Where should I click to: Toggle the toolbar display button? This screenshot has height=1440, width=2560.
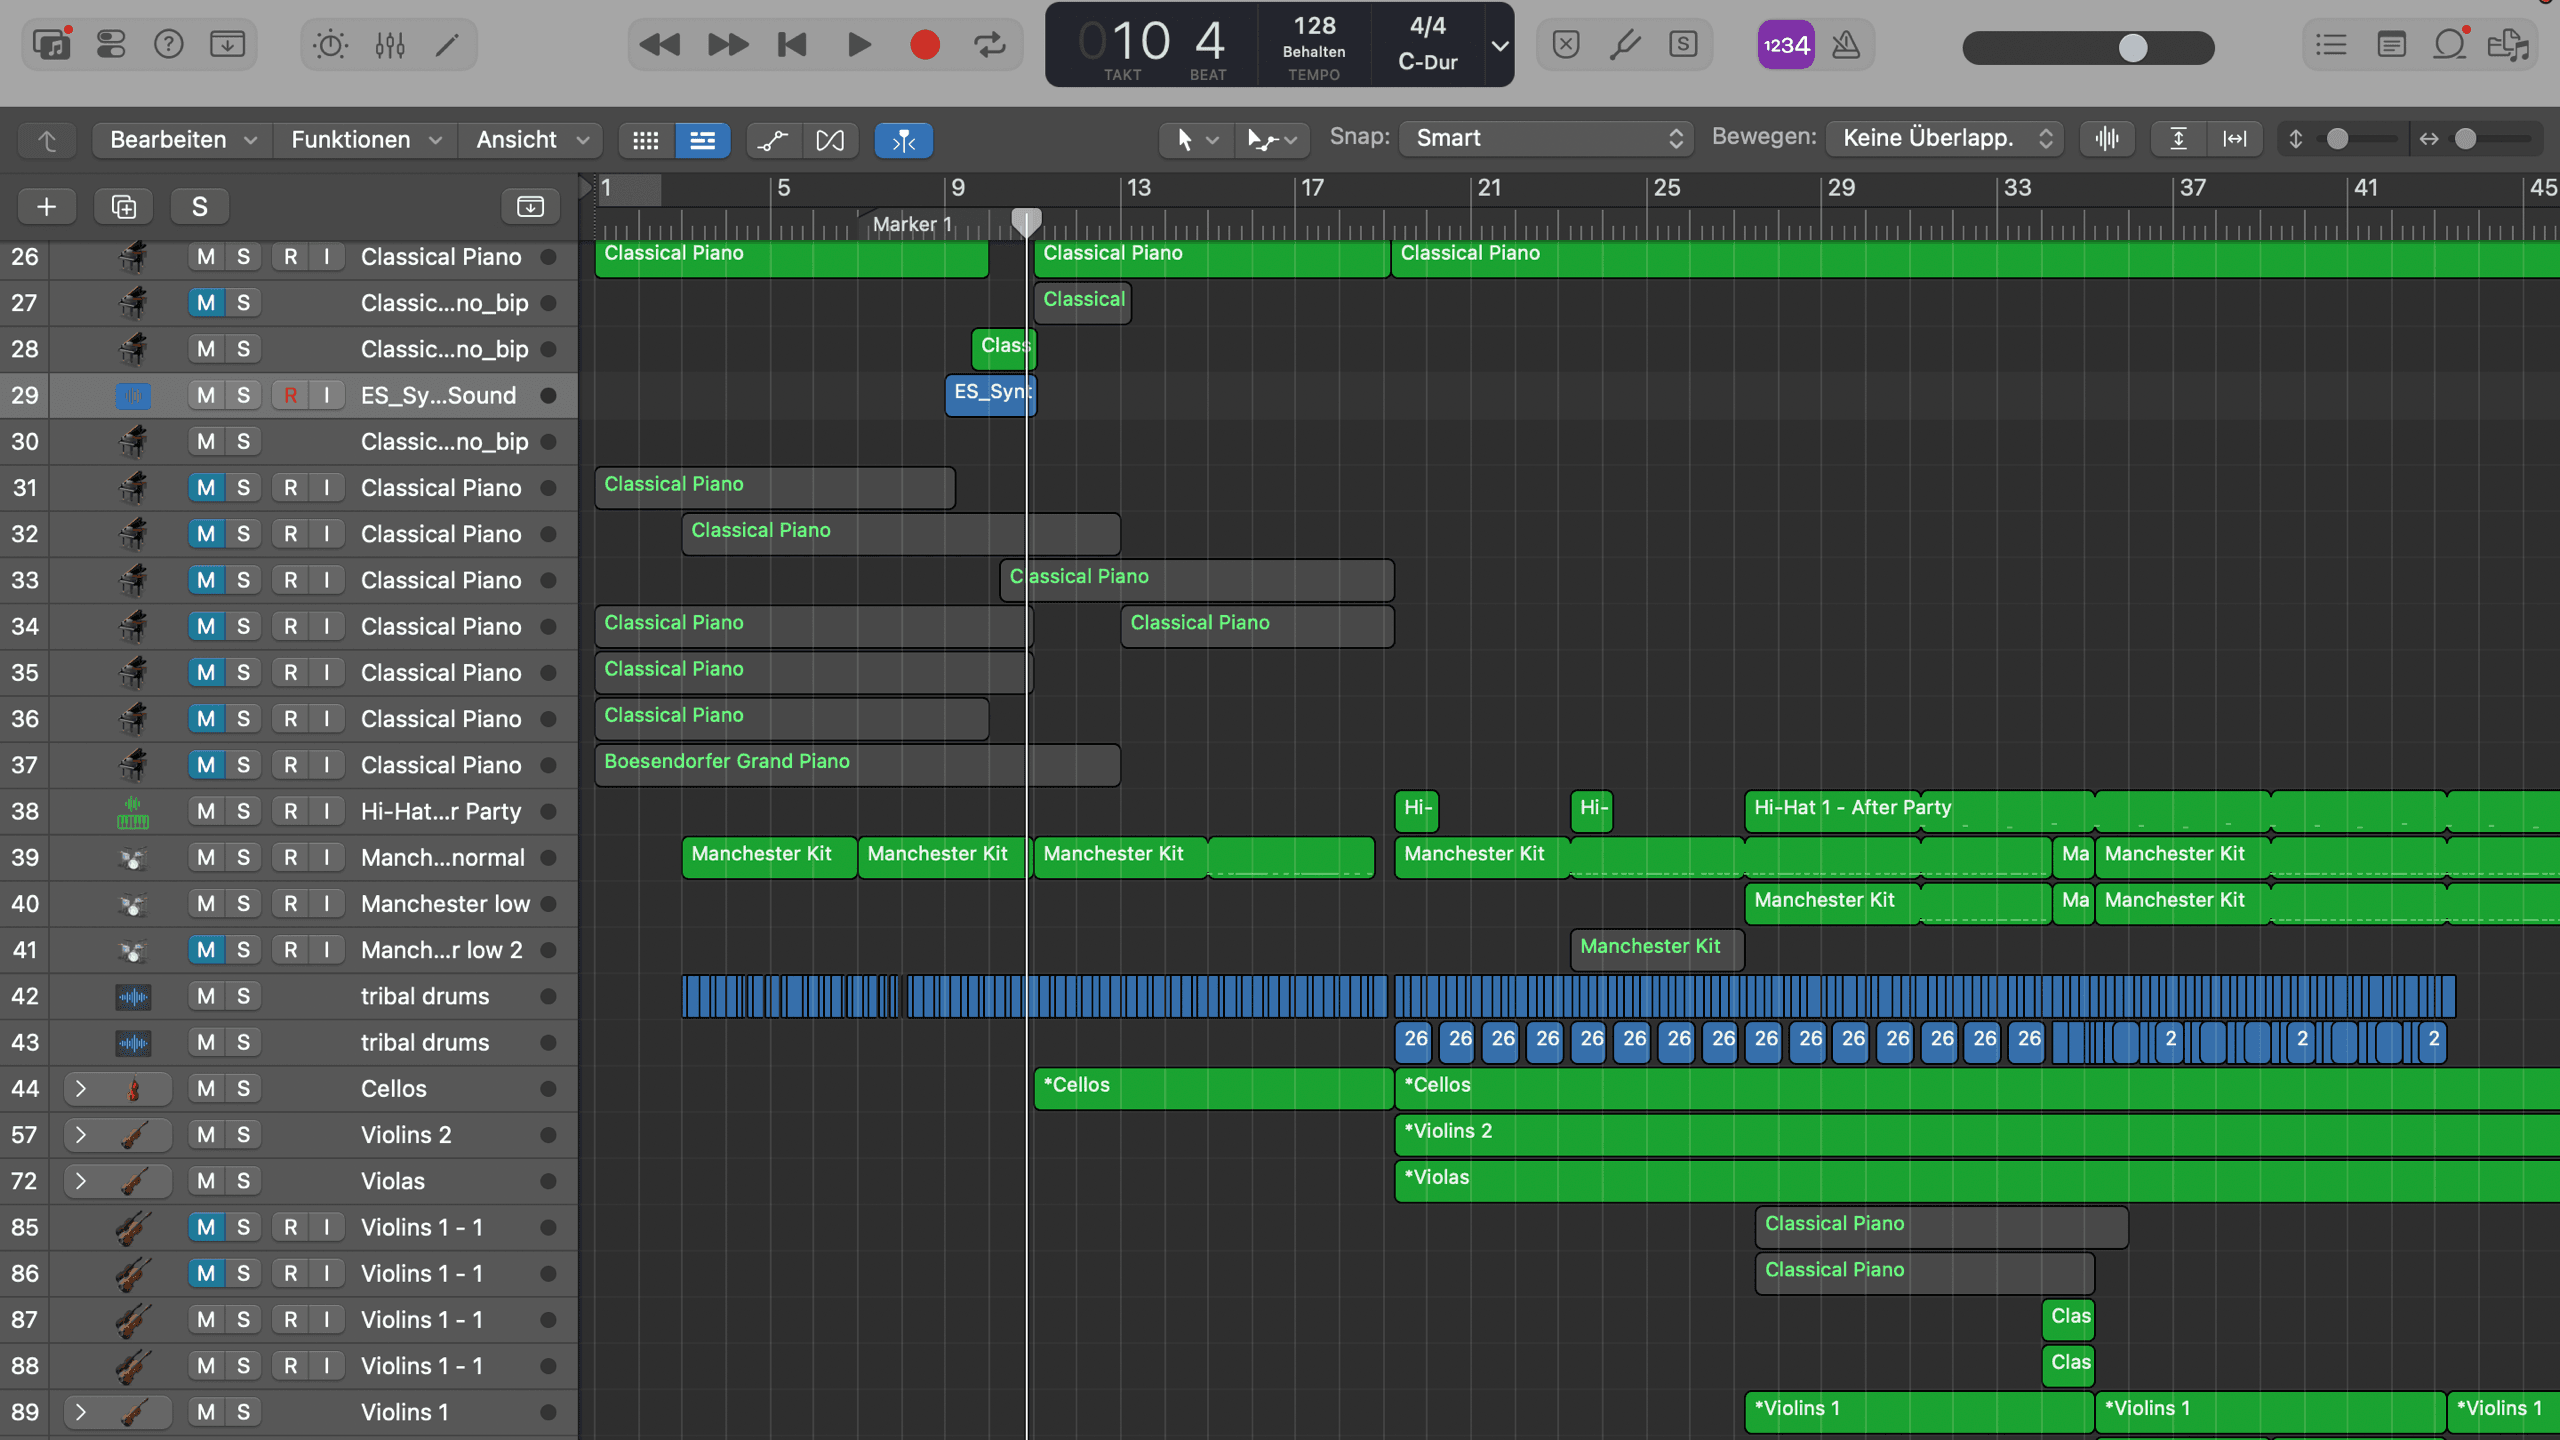pos(227,44)
